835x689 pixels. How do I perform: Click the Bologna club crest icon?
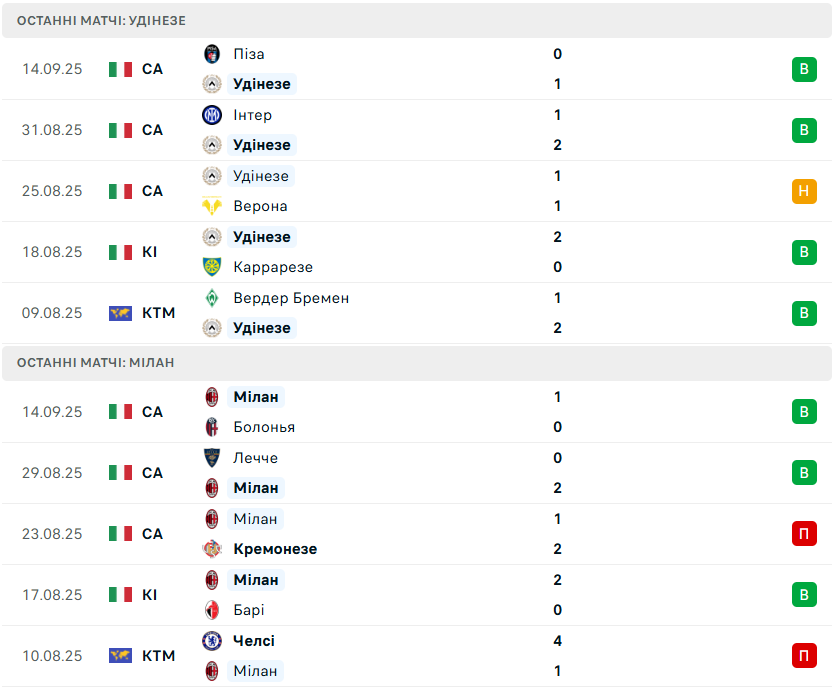pos(211,427)
